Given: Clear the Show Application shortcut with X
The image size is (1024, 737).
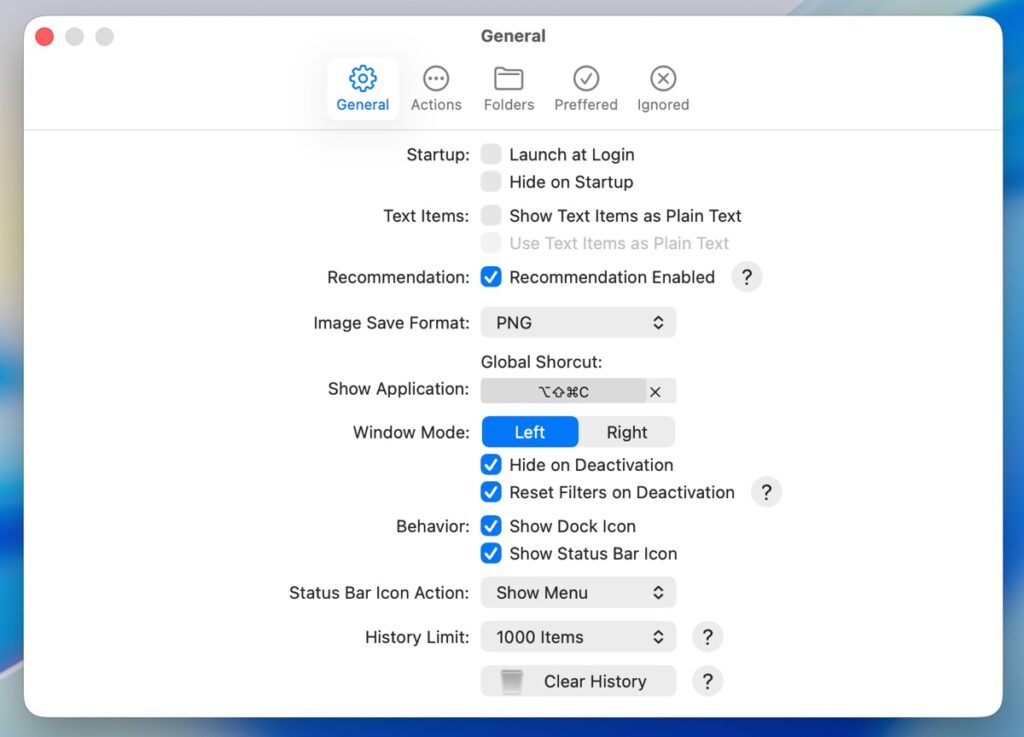Looking at the screenshot, I should 655,392.
